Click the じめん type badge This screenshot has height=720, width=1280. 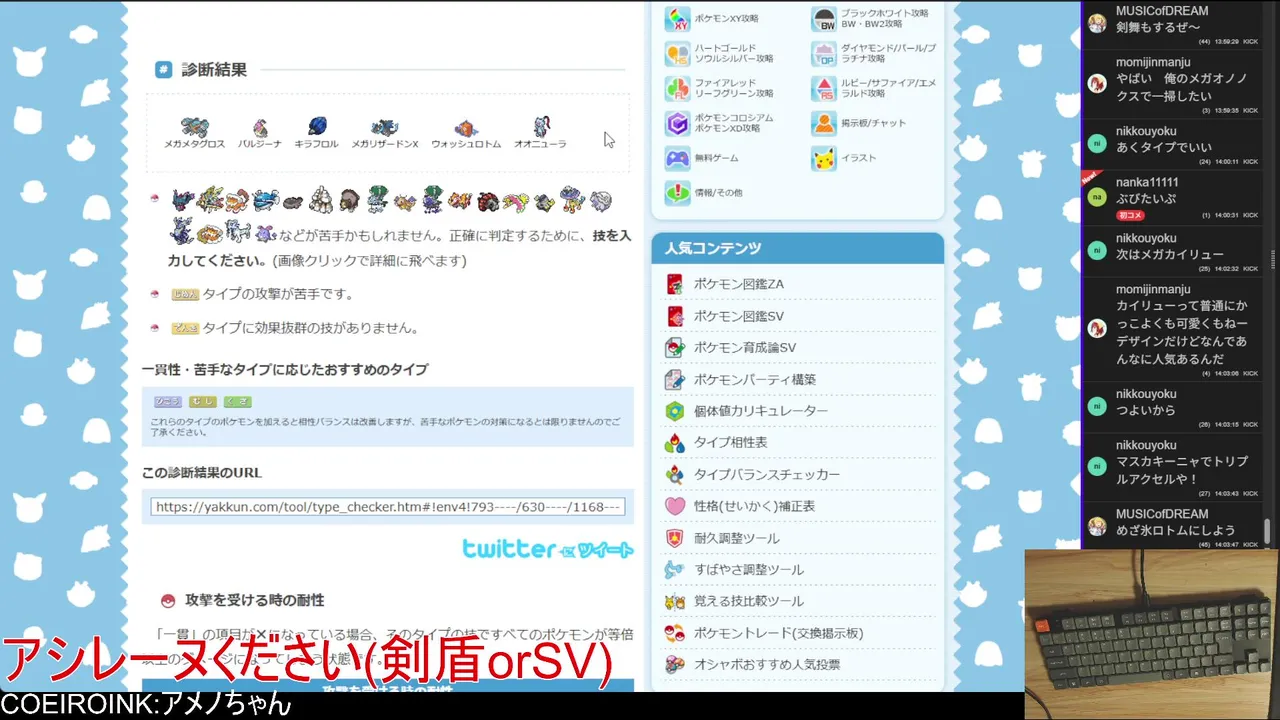coord(185,294)
